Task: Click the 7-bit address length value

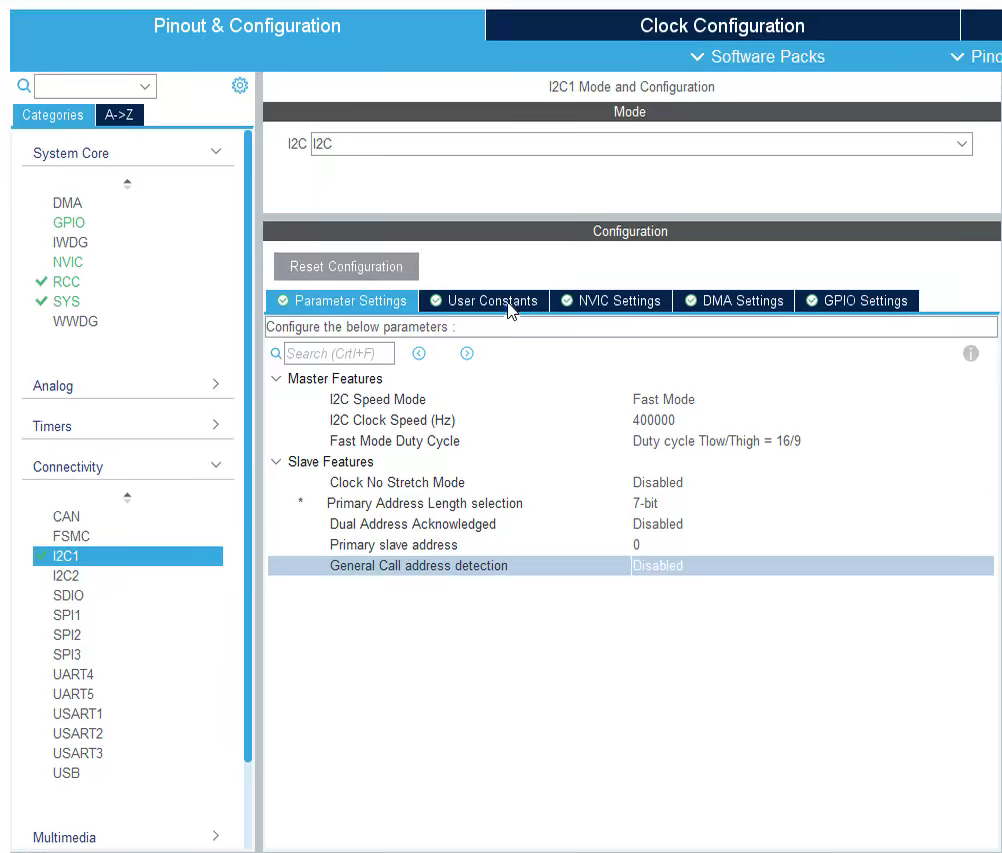Action: [645, 503]
